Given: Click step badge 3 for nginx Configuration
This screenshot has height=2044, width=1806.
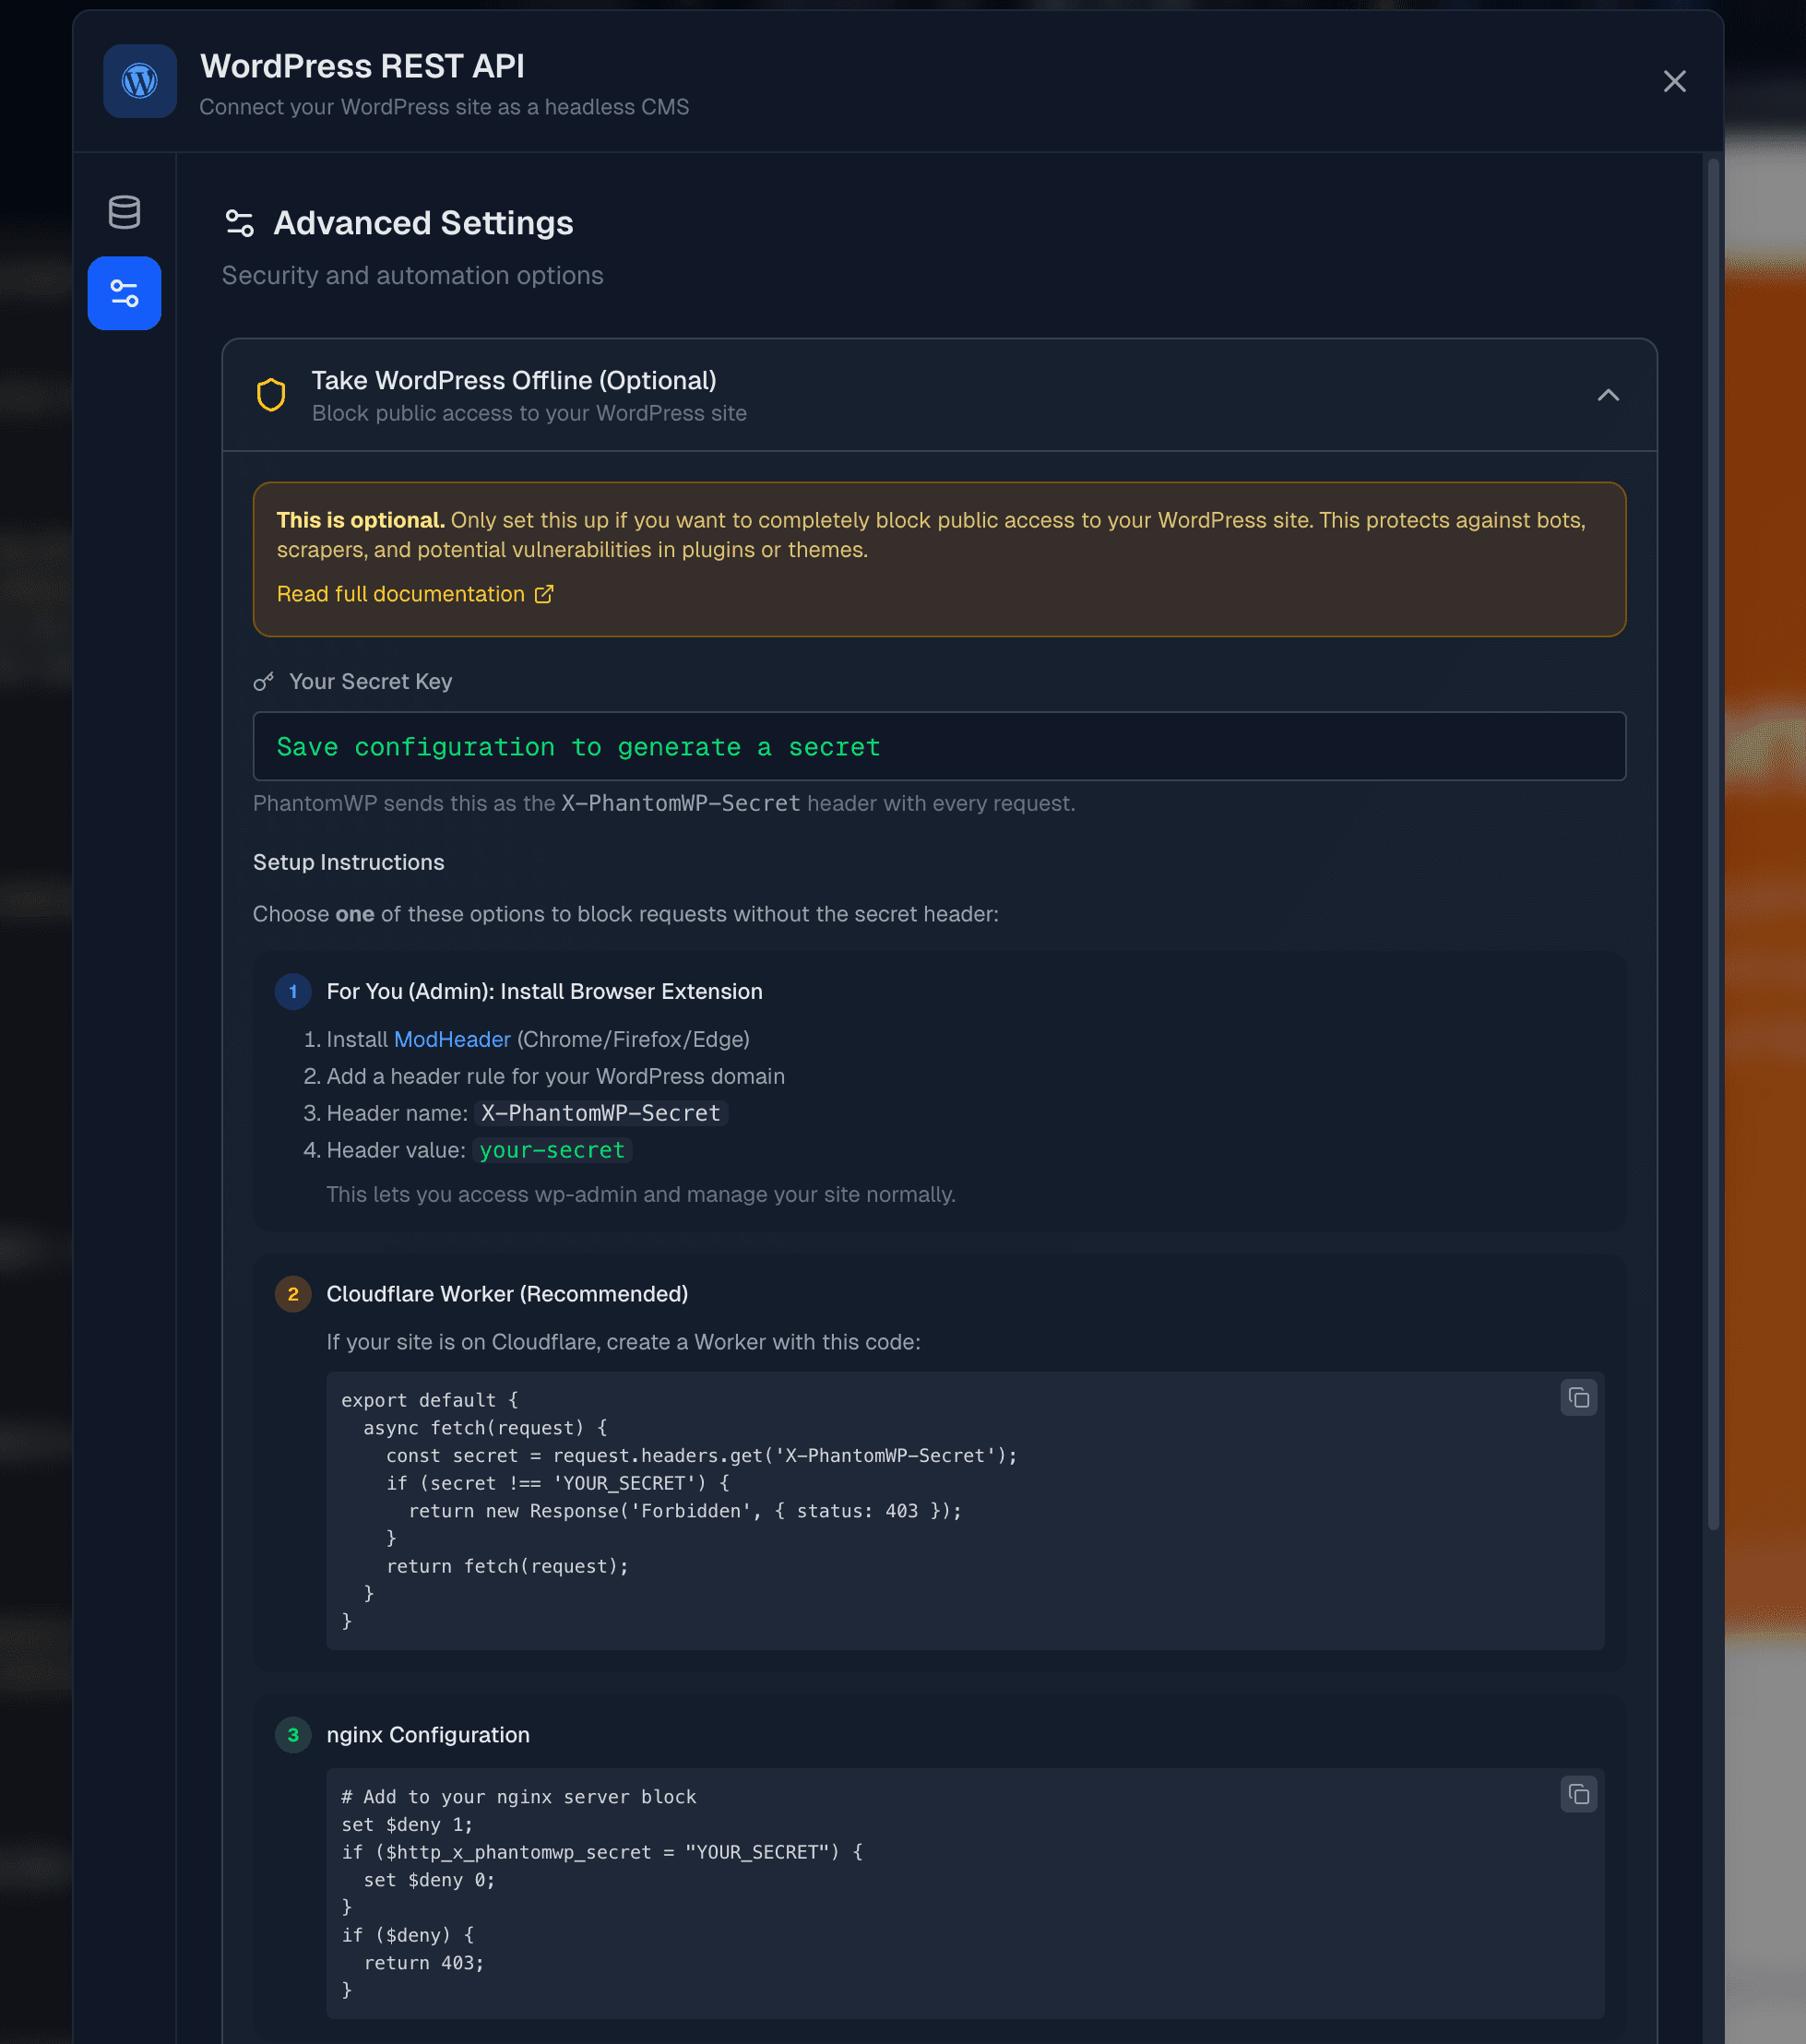Looking at the screenshot, I should (293, 1735).
